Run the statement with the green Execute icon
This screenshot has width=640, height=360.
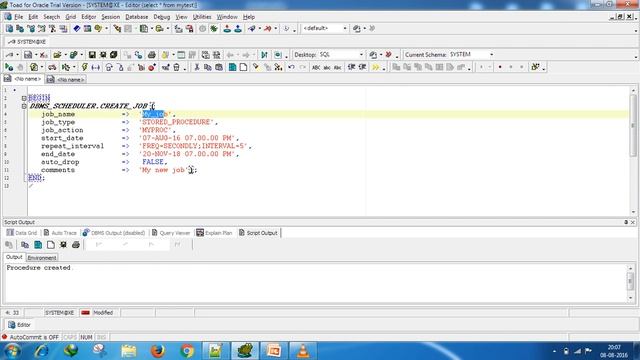click(x=9, y=67)
